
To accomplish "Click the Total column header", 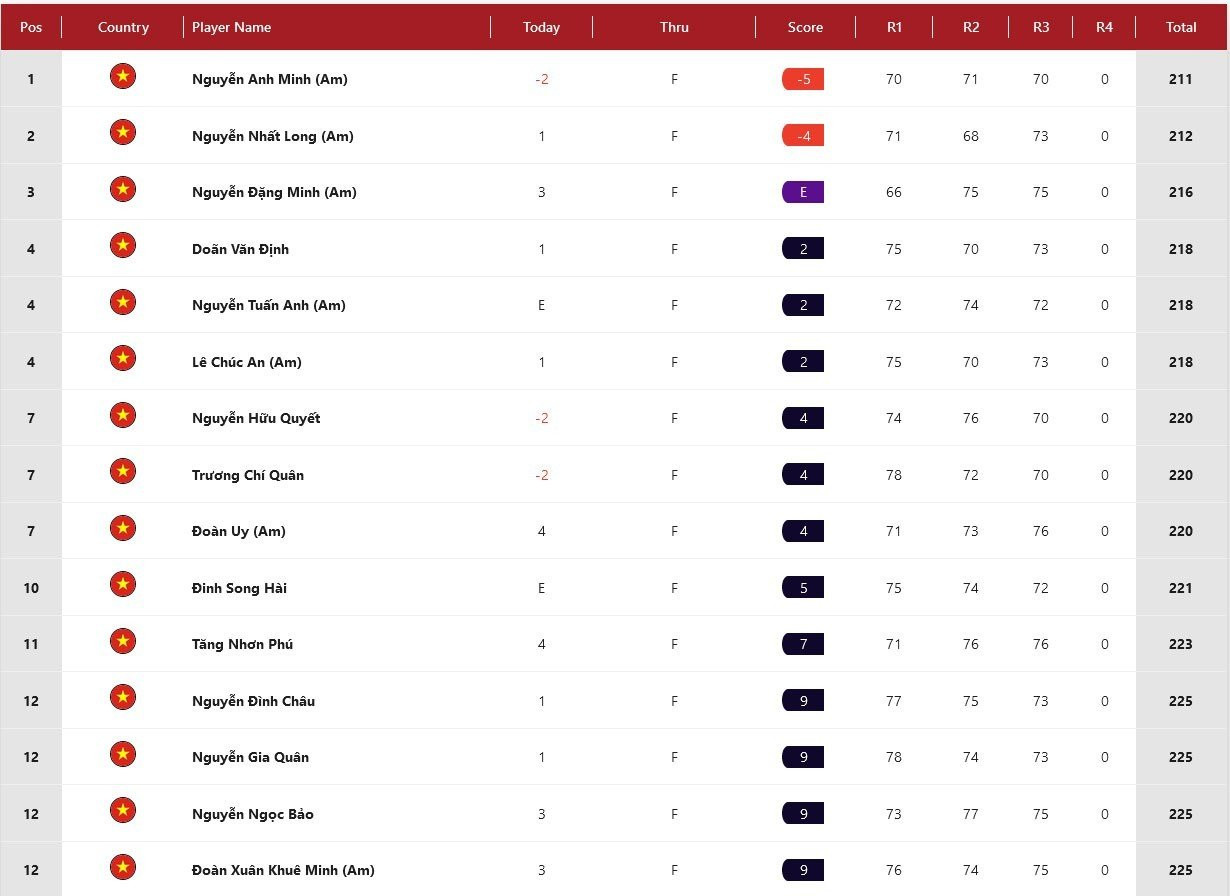I will [1181, 27].
